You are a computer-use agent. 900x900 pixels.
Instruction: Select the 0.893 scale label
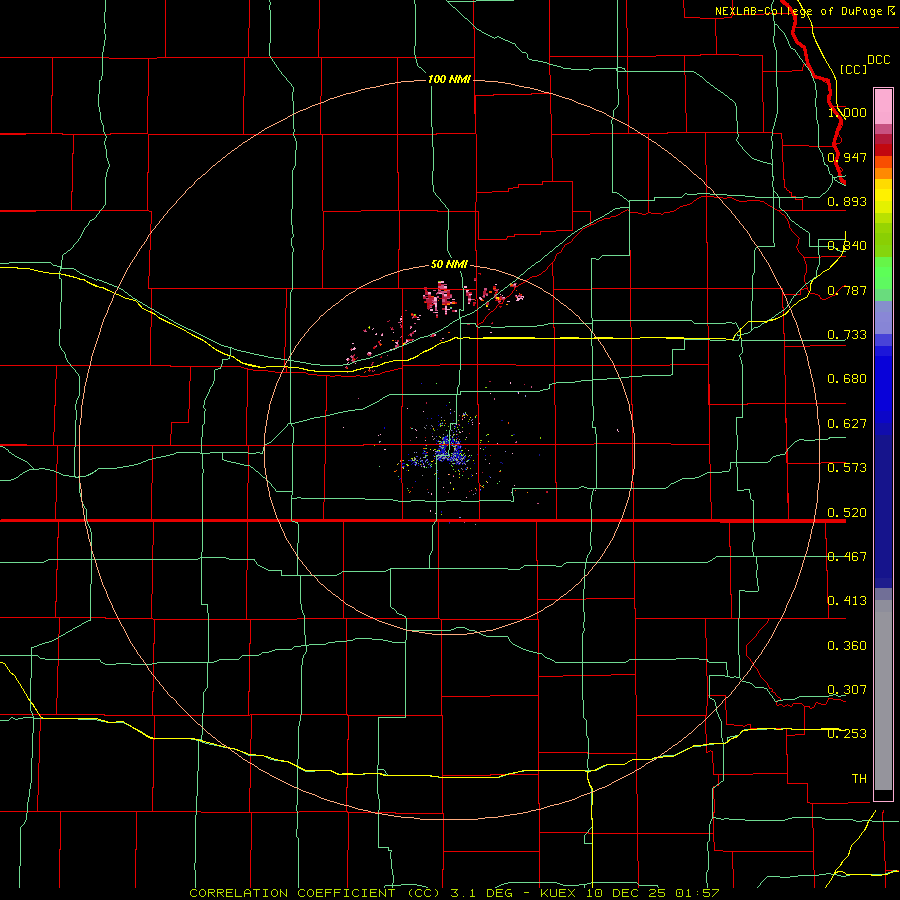847,201
